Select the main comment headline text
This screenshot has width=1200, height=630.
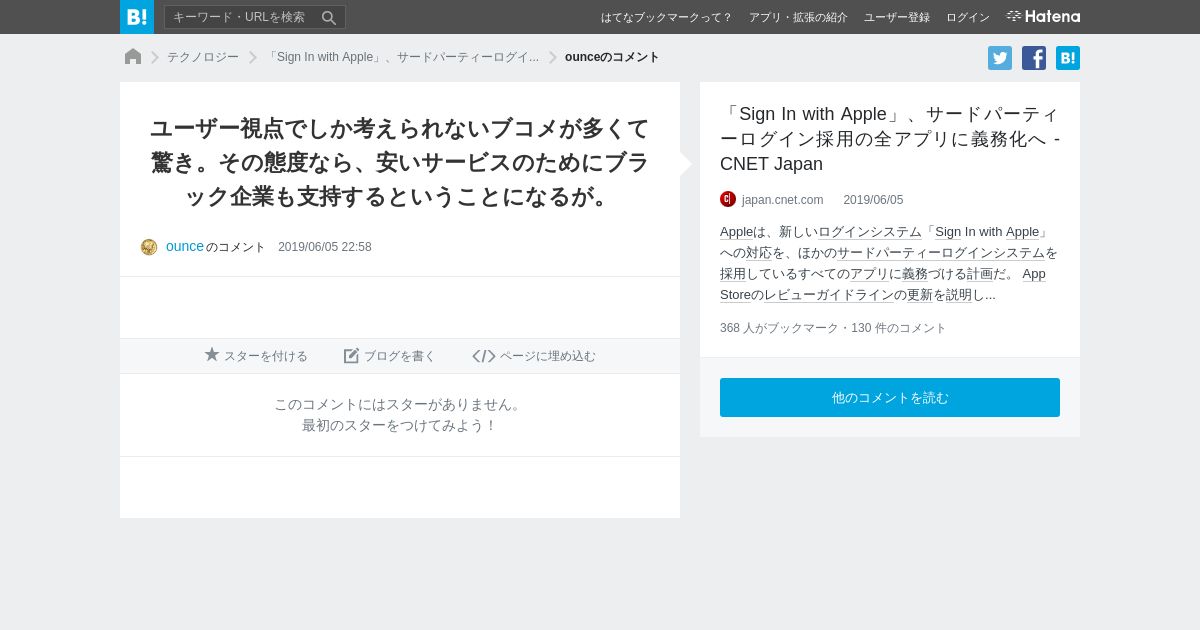tap(400, 162)
